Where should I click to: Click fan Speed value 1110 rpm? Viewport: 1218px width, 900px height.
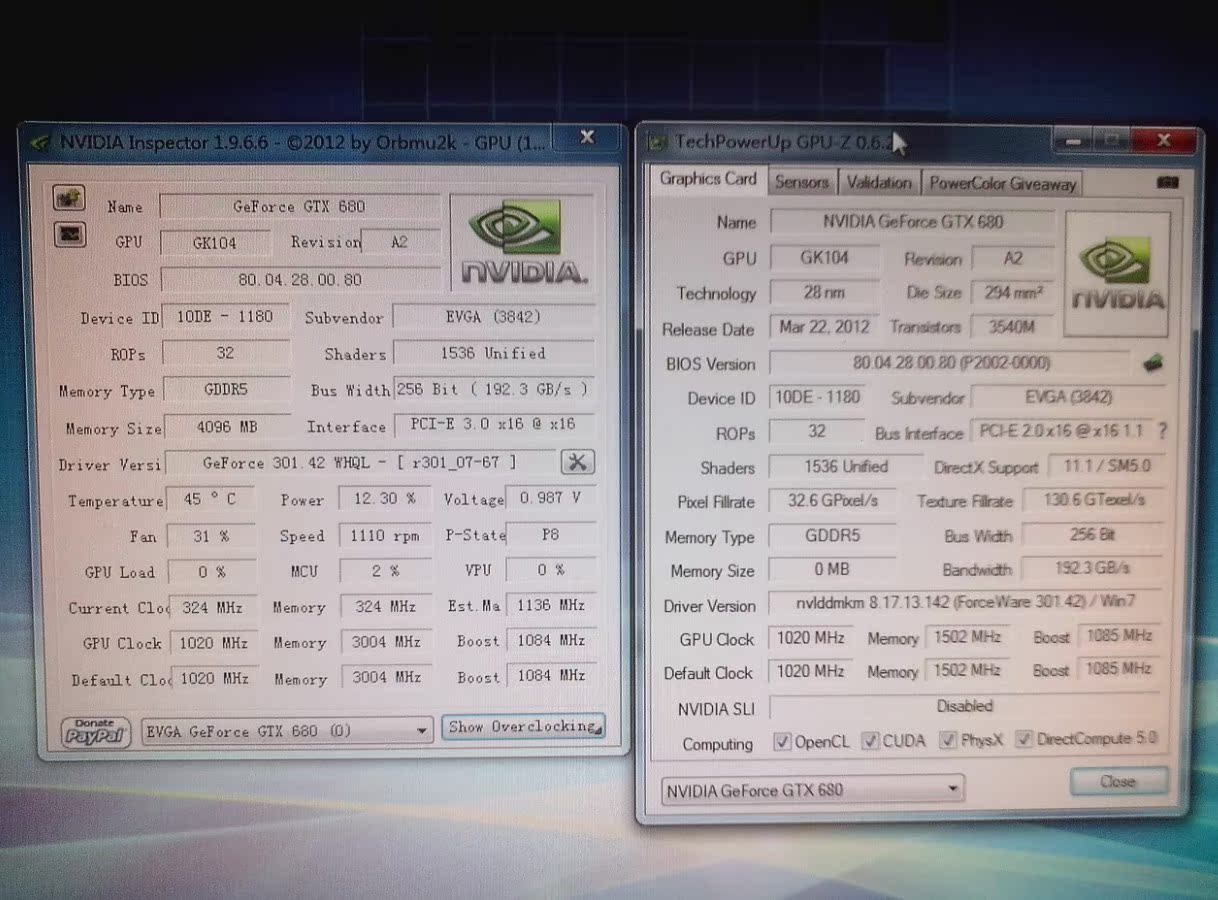(385, 536)
